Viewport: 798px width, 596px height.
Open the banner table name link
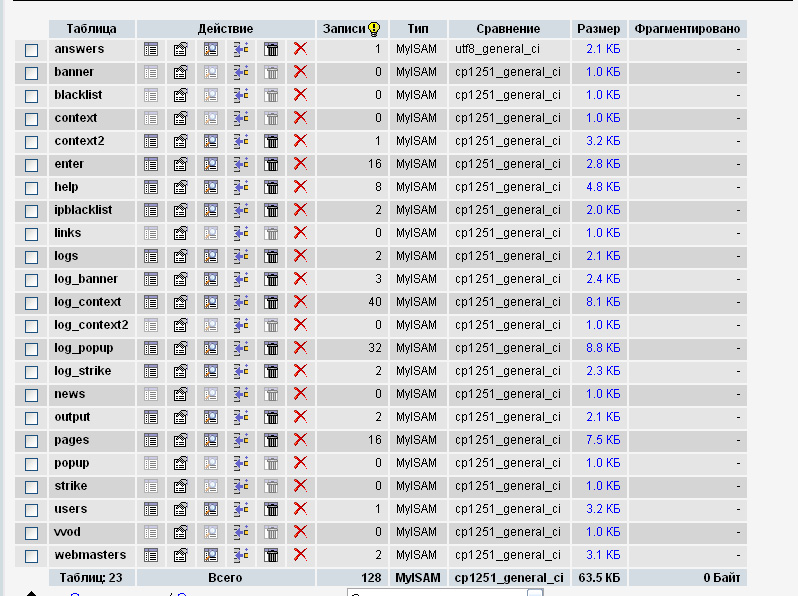coord(74,72)
